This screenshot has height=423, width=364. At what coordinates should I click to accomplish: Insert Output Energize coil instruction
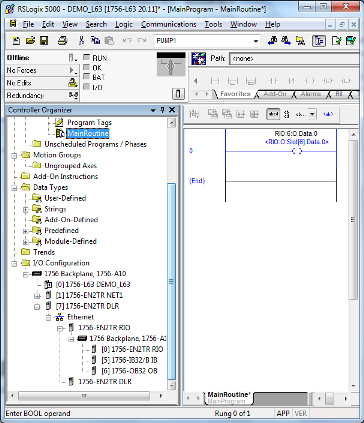(x=310, y=81)
